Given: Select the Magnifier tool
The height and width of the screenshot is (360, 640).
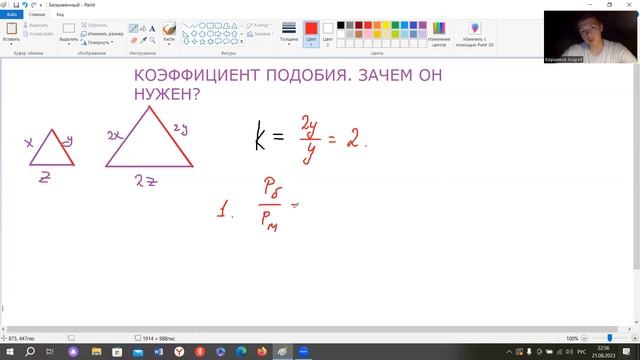Looking at the screenshot, I should pos(152,40).
